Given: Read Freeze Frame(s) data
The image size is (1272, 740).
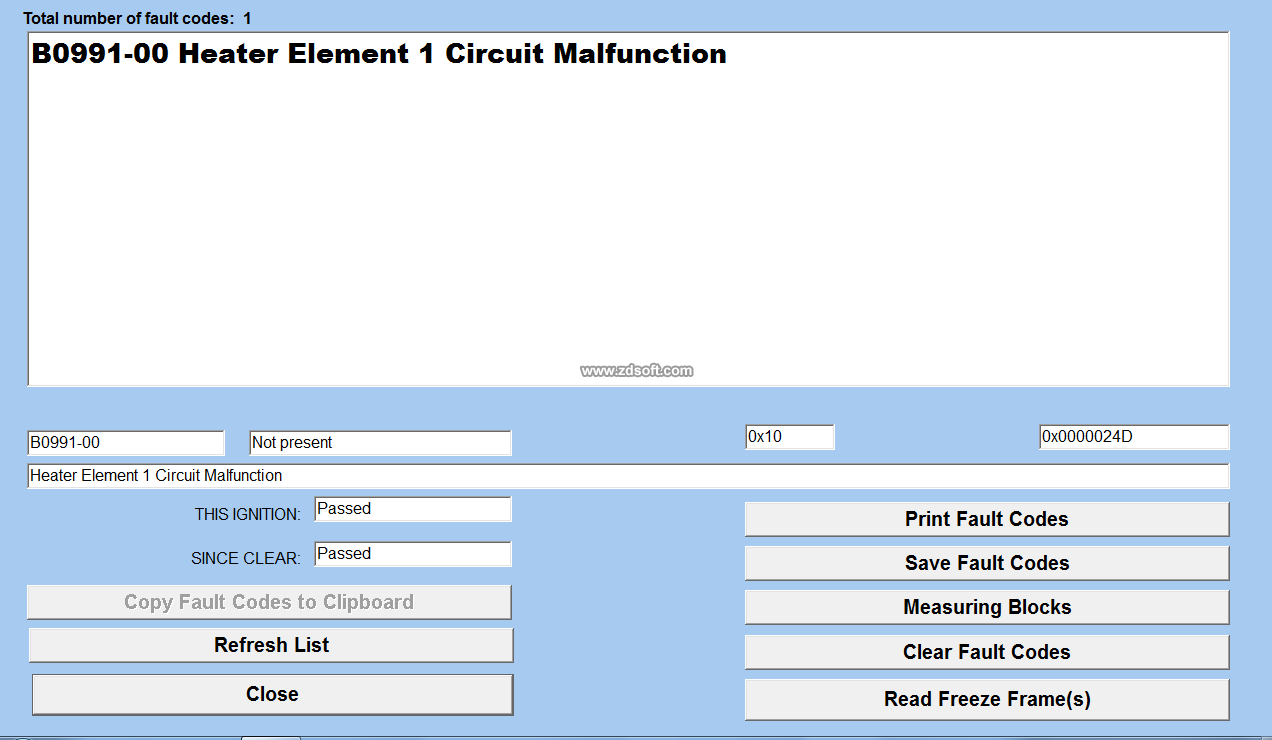Looking at the screenshot, I should [x=986, y=699].
